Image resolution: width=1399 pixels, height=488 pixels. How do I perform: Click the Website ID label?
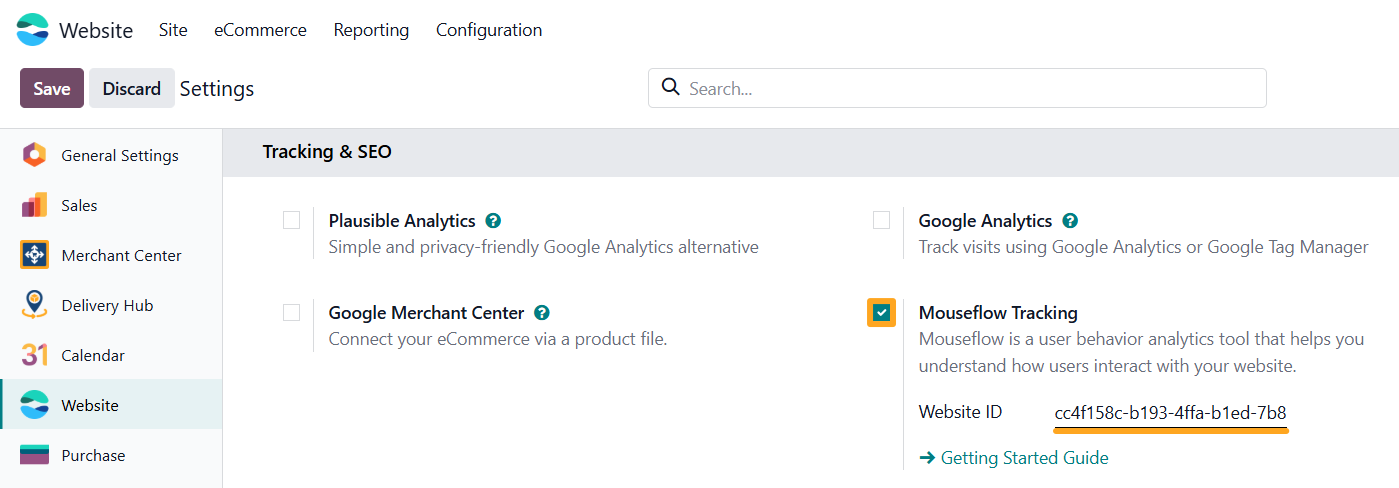click(960, 412)
